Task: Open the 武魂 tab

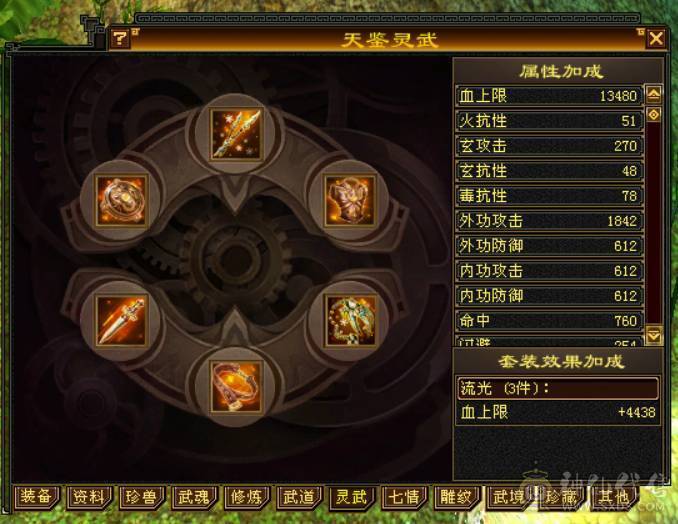Action: pos(194,496)
